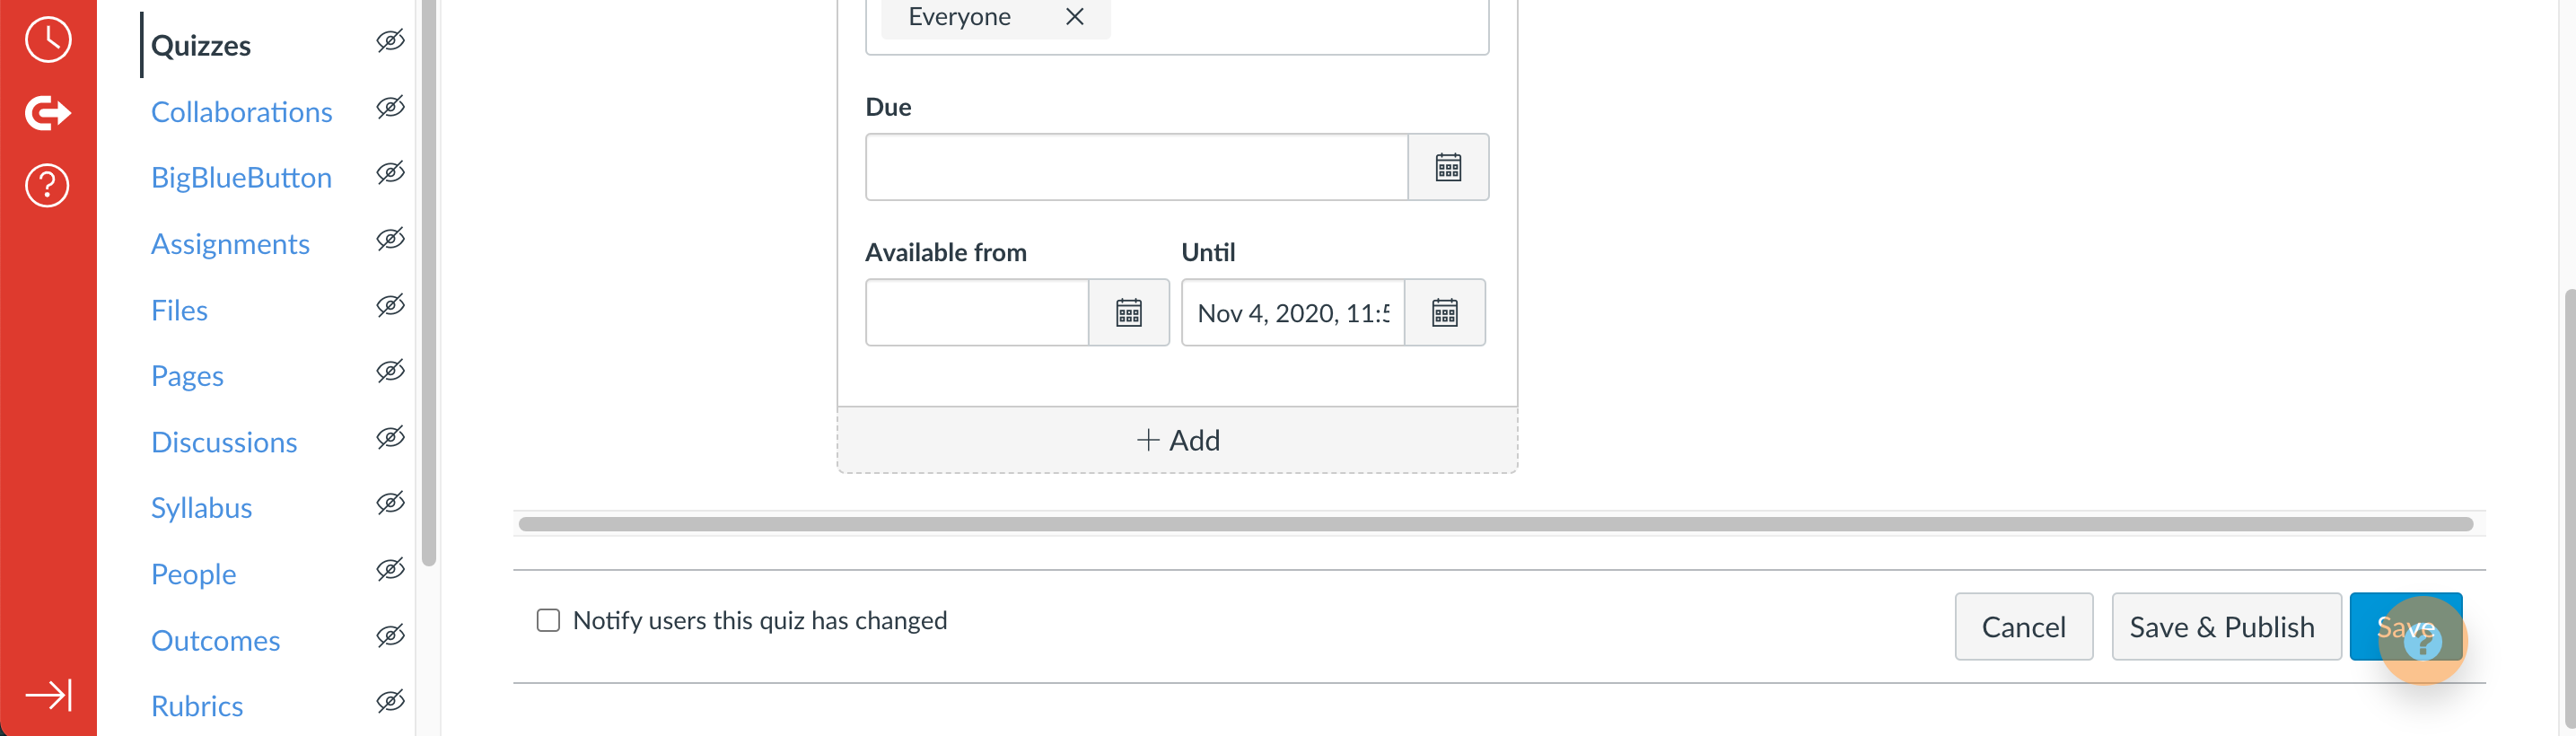Toggle visibility eye next to Collaborations
This screenshot has height=736, width=2576.
coord(390,107)
